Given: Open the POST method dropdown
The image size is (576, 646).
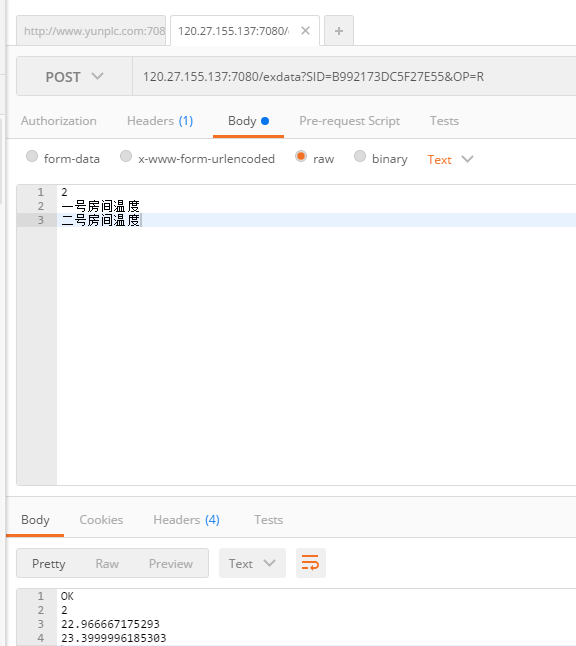Looking at the screenshot, I should click(x=75, y=77).
